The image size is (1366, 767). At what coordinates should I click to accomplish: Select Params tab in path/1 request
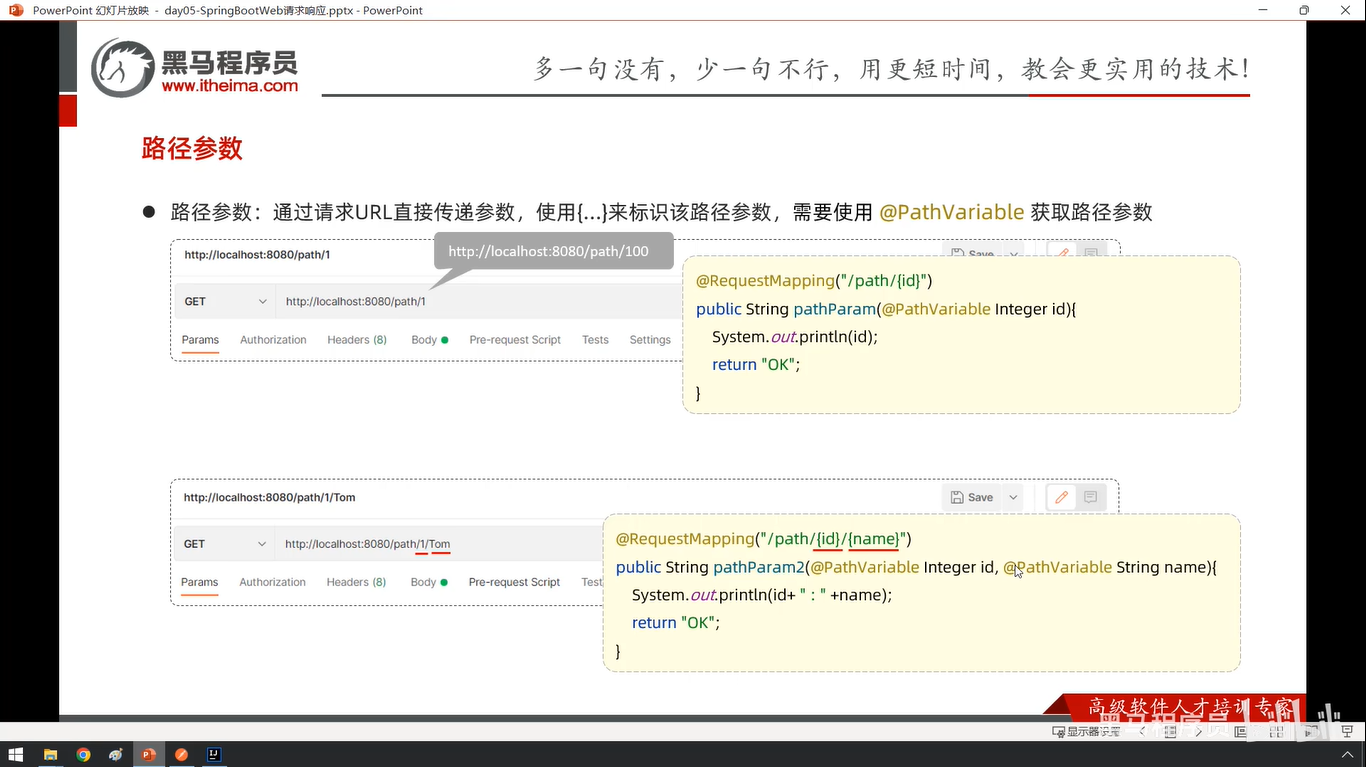[x=200, y=340]
